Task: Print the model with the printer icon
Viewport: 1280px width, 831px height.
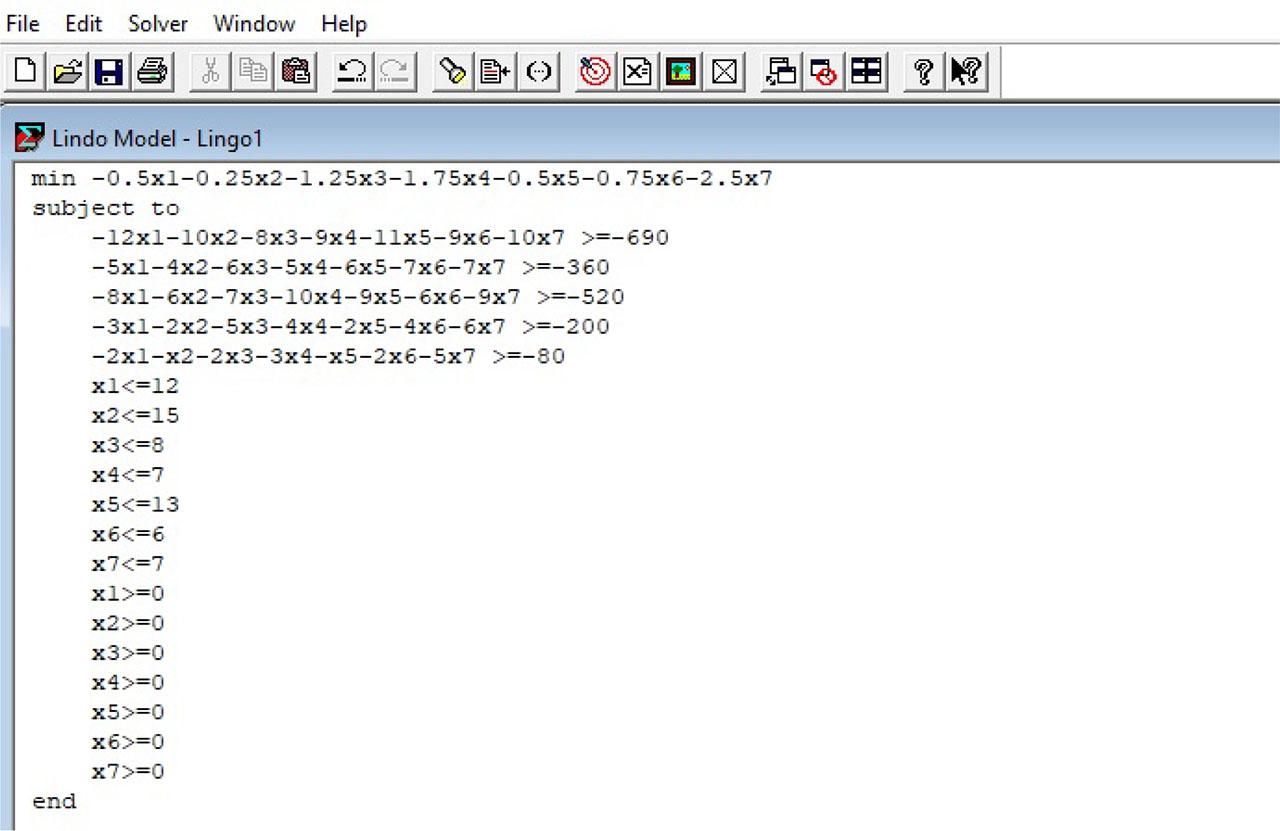Action: click(x=151, y=72)
